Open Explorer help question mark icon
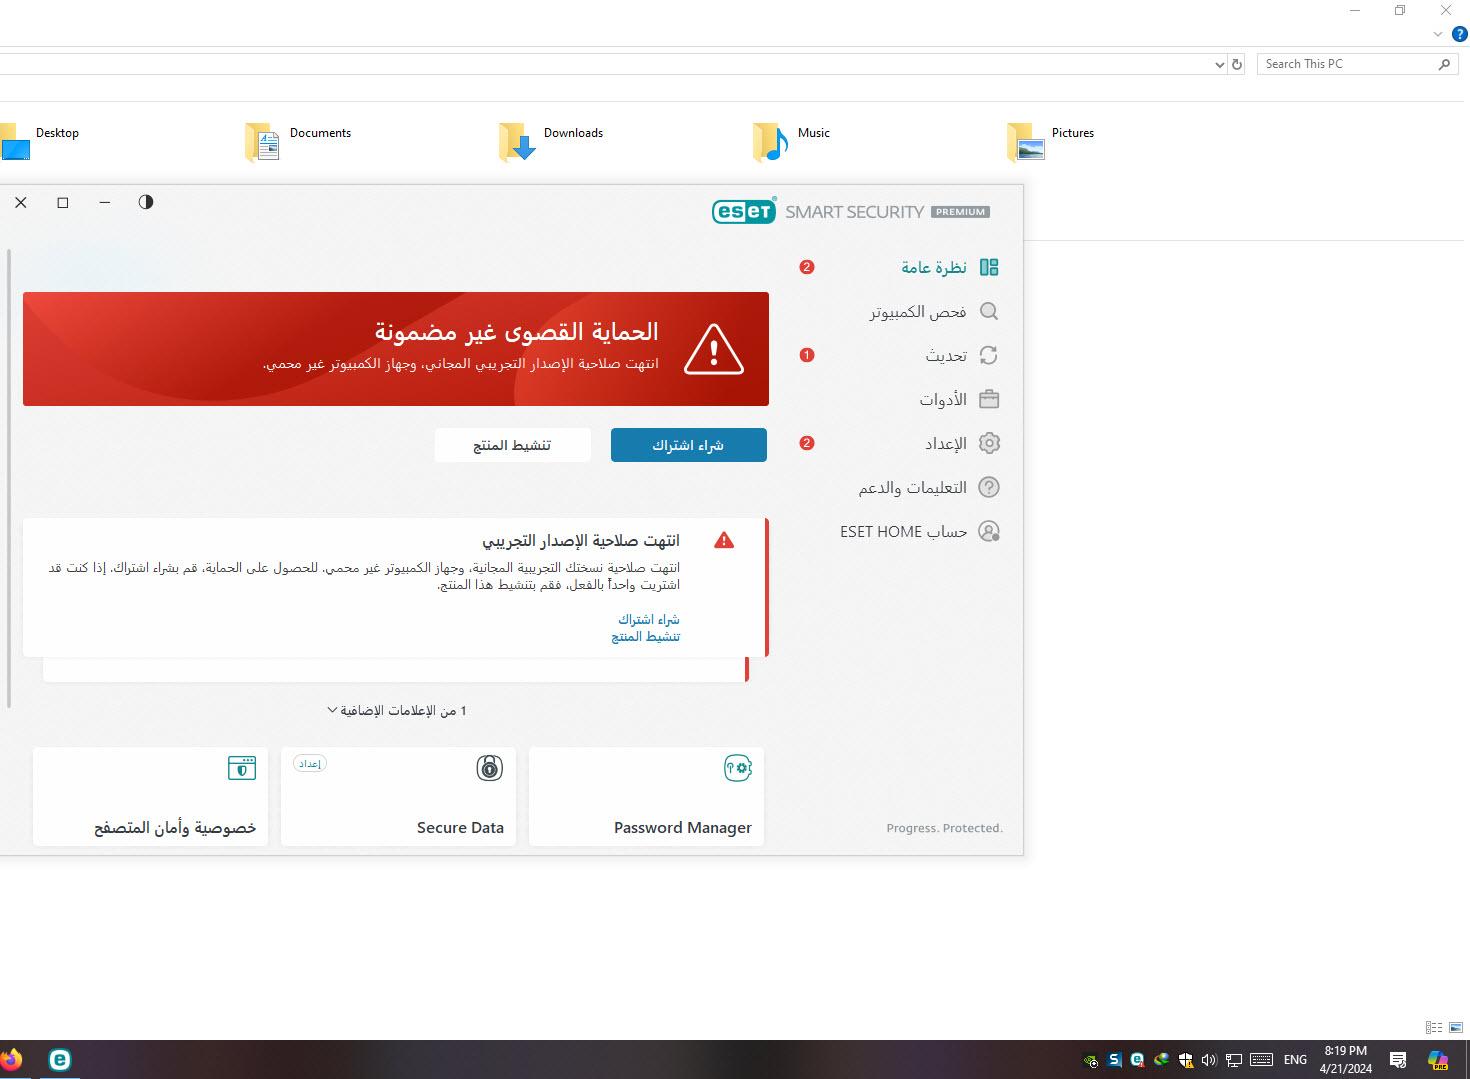This screenshot has height=1079, width=1470. tap(1460, 34)
